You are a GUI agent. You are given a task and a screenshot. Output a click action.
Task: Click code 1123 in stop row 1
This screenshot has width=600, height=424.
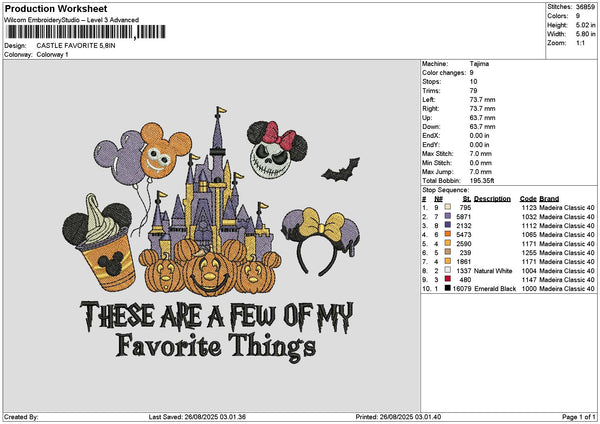pos(529,207)
